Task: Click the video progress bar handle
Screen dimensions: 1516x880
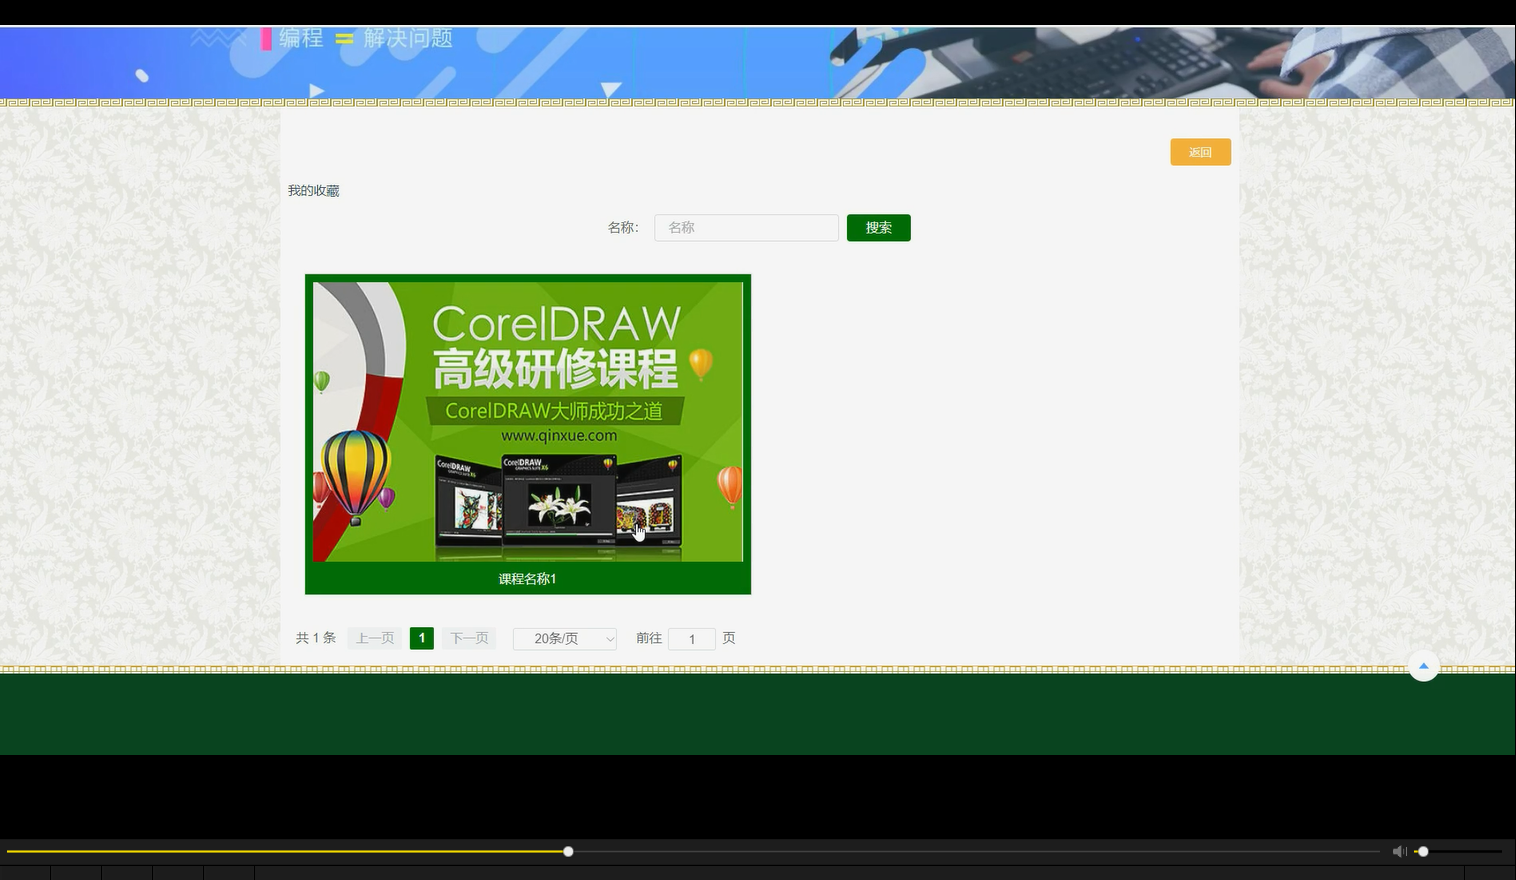Action: (x=568, y=851)
